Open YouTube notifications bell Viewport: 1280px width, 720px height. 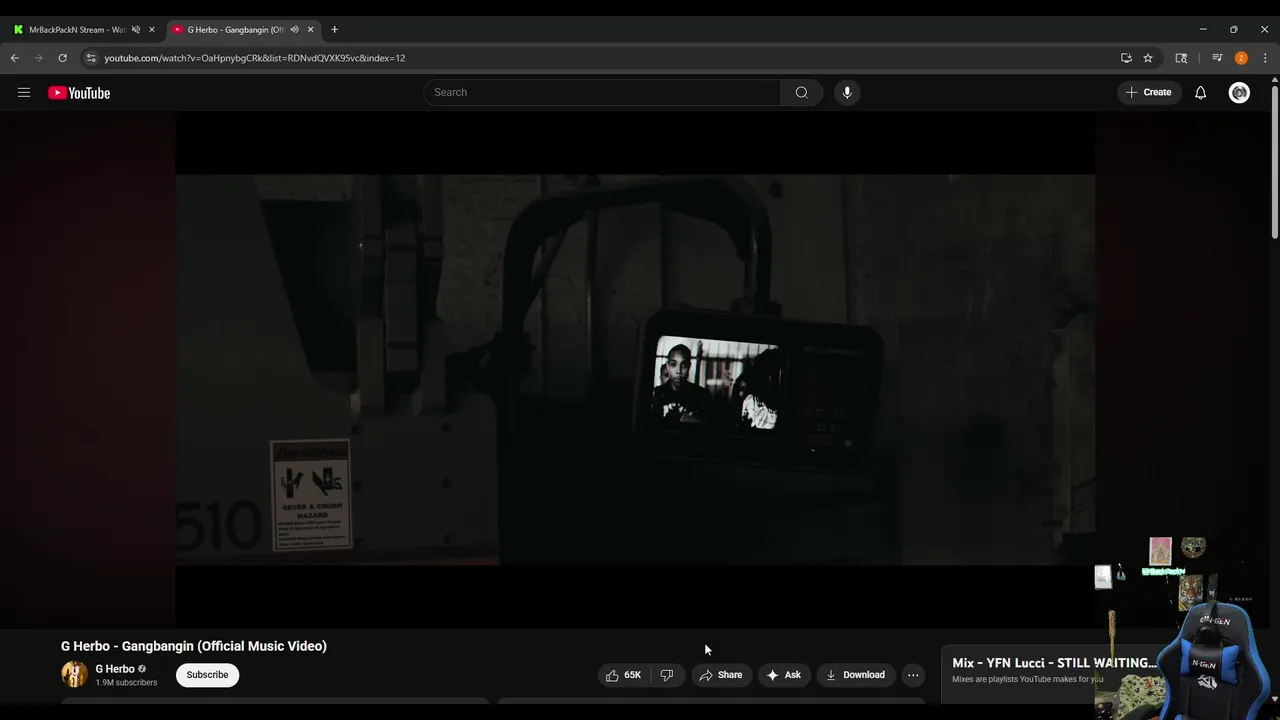click(x=1200, y=93)
